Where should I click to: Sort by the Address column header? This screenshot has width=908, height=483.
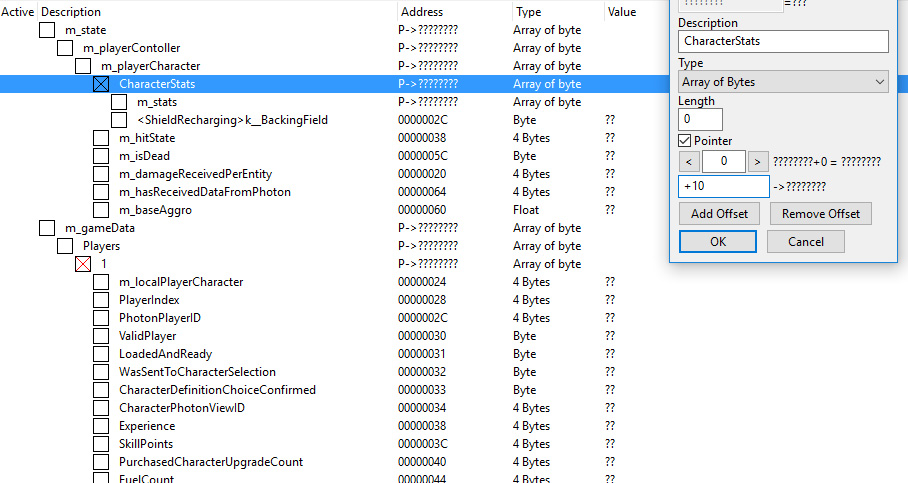coord(421,12)
